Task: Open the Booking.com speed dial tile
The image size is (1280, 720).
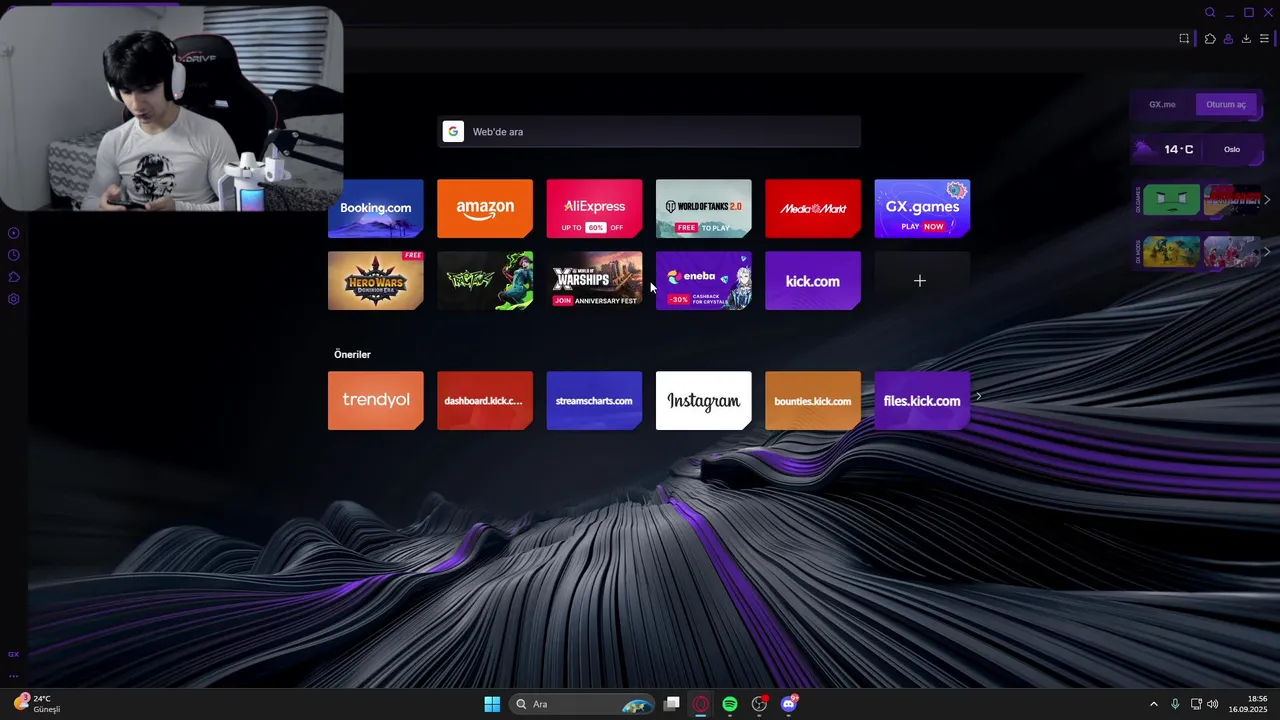Action: tap(376, 208)
